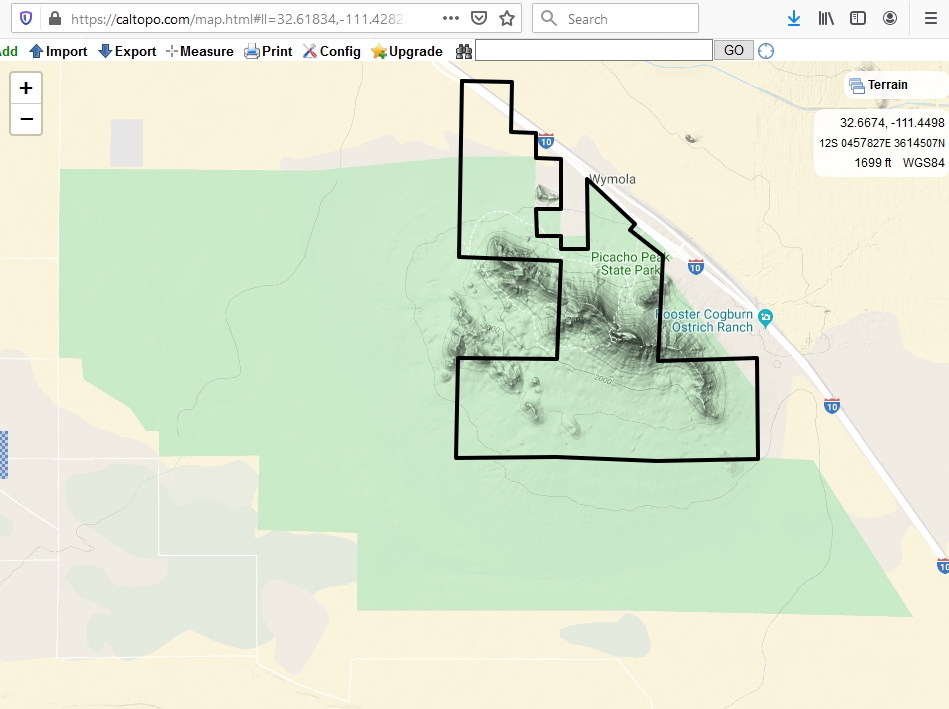Select the Measure tool menu
The image size is (949, 709).
199,51
